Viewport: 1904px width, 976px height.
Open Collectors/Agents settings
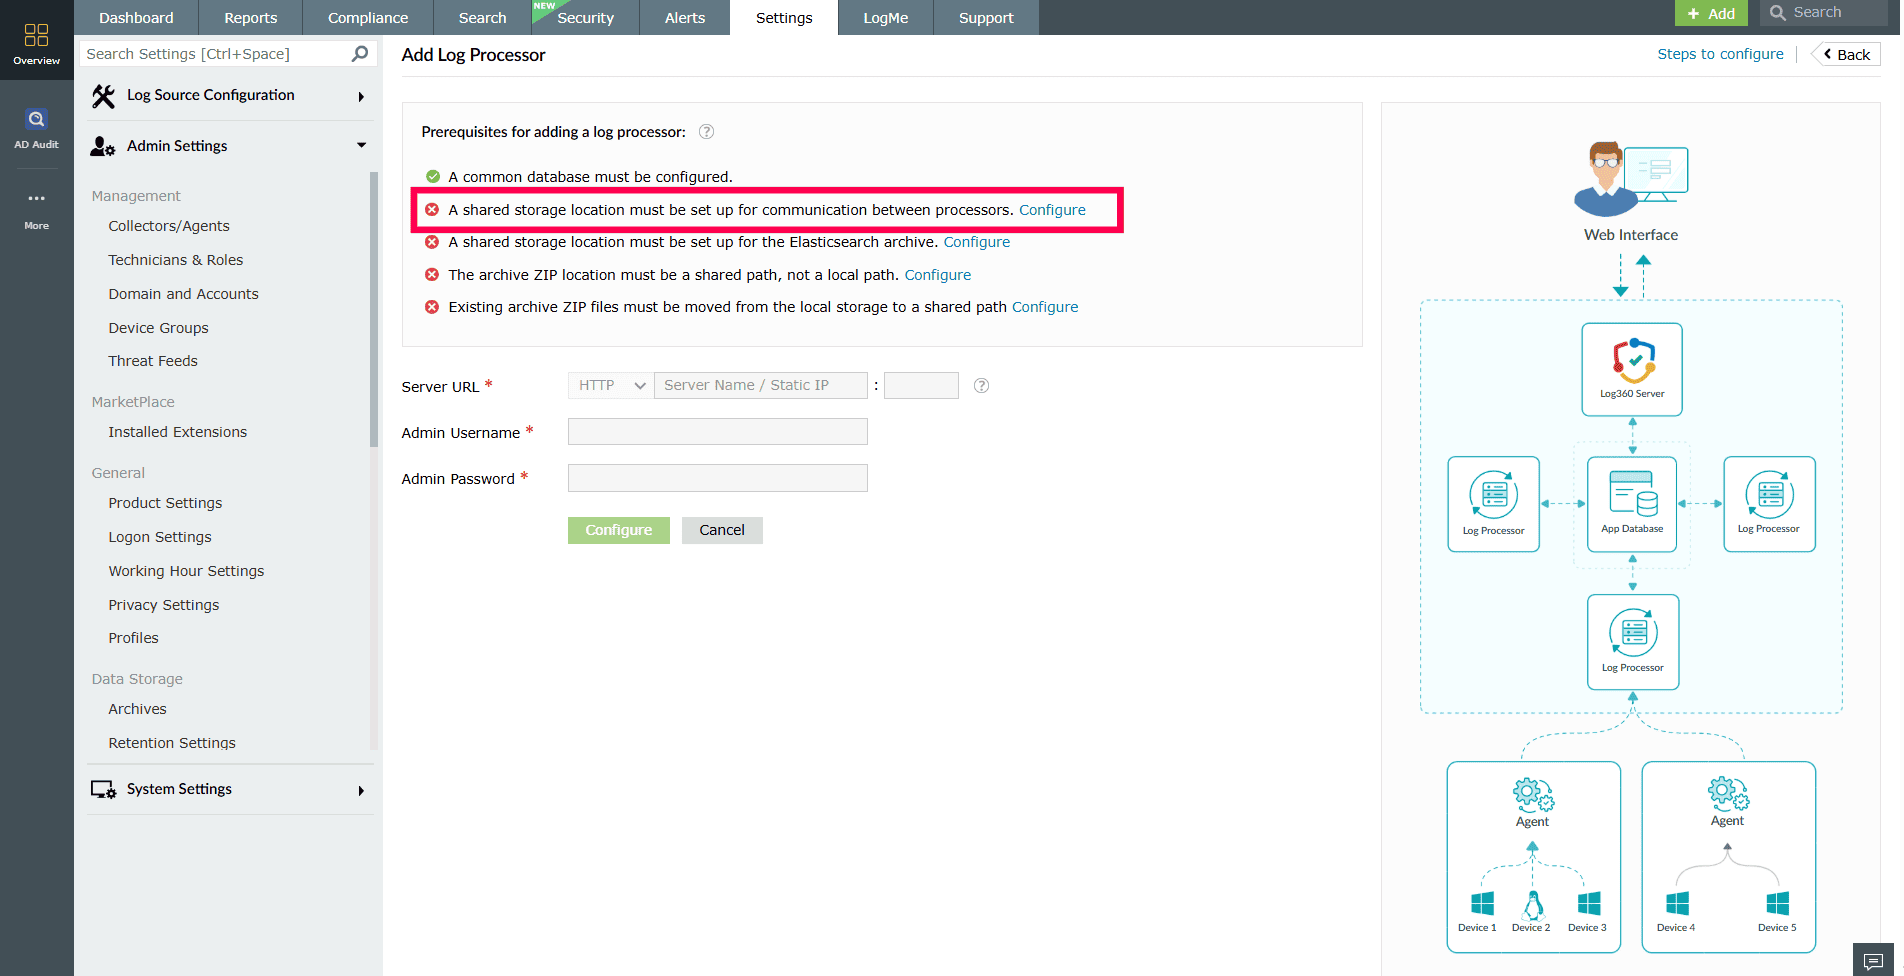pos(169,226)
